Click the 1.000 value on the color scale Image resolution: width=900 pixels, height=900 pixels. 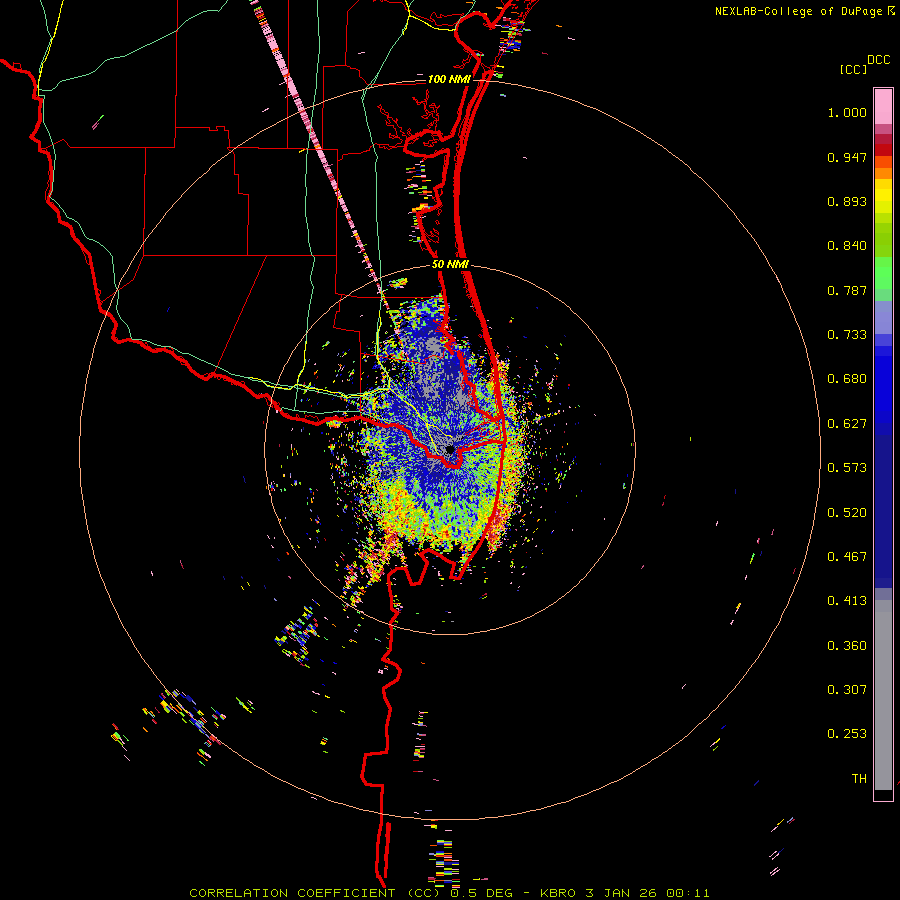(x=847, y=112)
